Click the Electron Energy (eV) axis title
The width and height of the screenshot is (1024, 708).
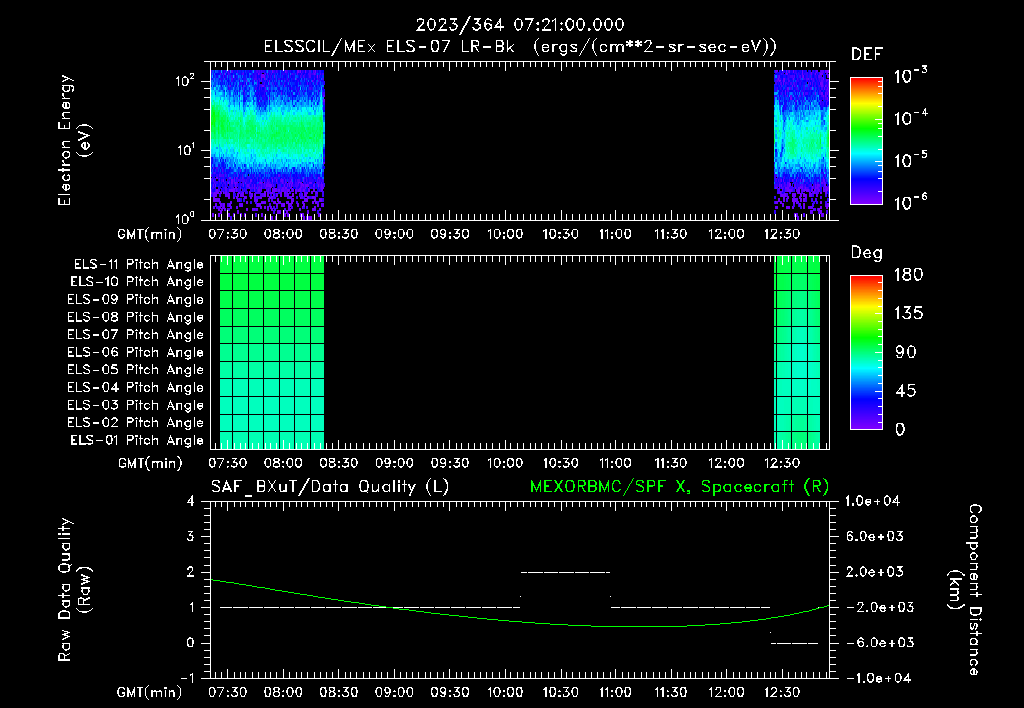pyautogui.click(x=74, y=140)
